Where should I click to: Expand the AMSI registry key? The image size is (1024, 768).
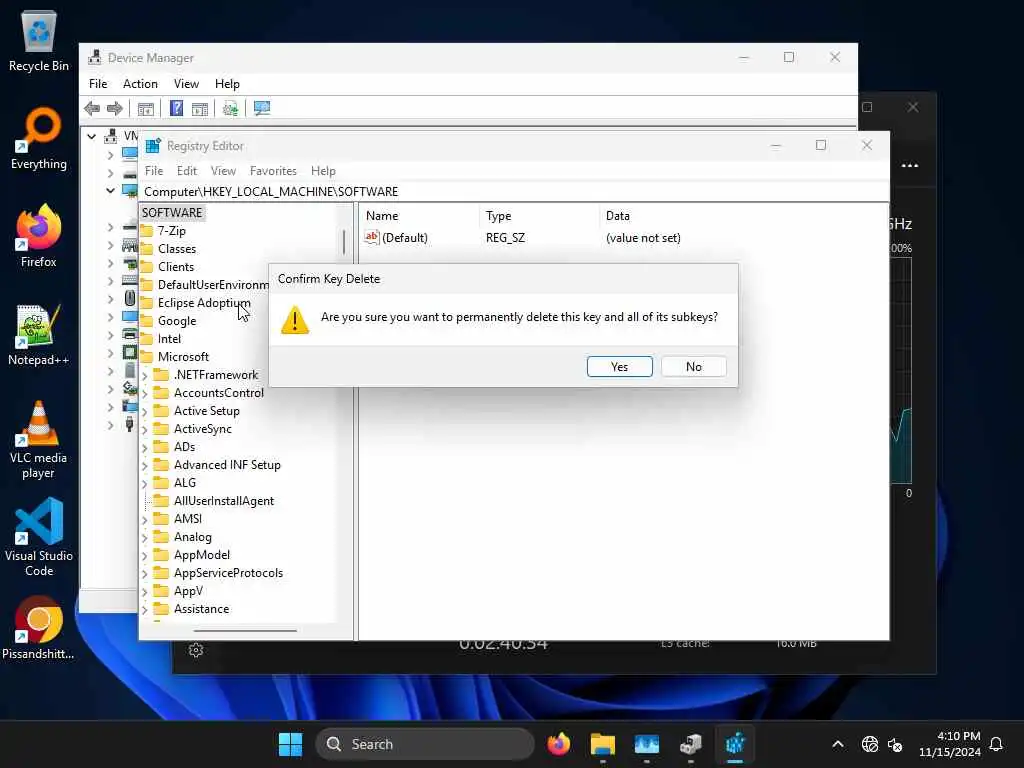(145, 520)
